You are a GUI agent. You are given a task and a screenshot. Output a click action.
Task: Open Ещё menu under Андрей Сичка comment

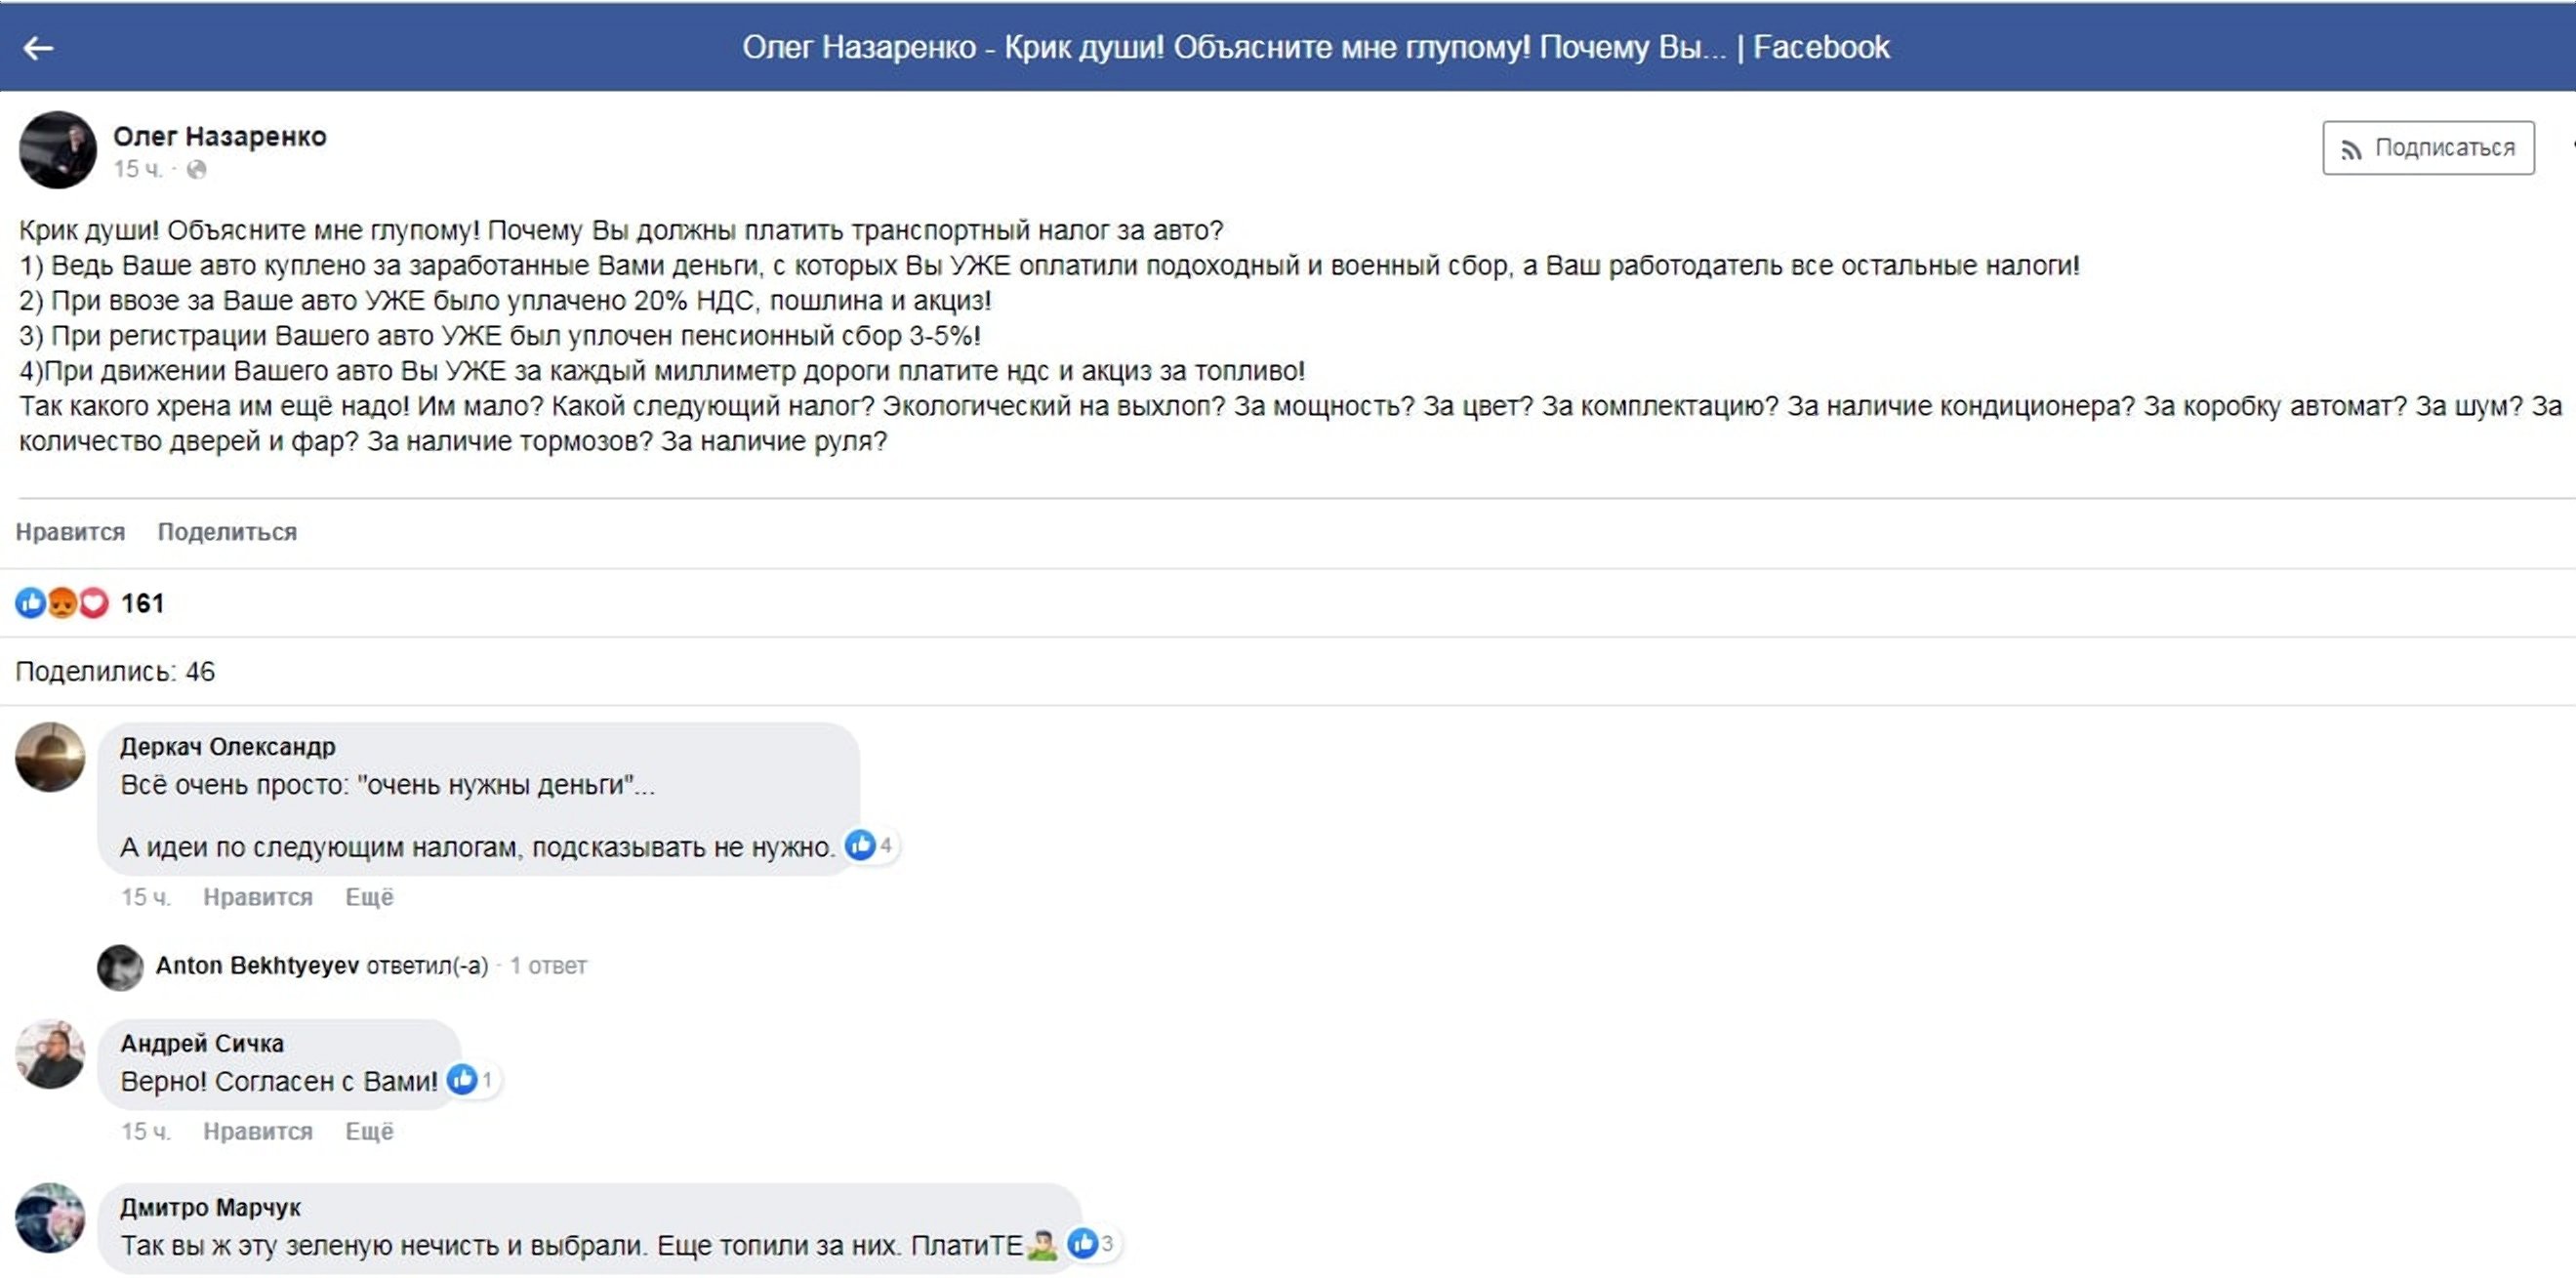[369, 1131]
